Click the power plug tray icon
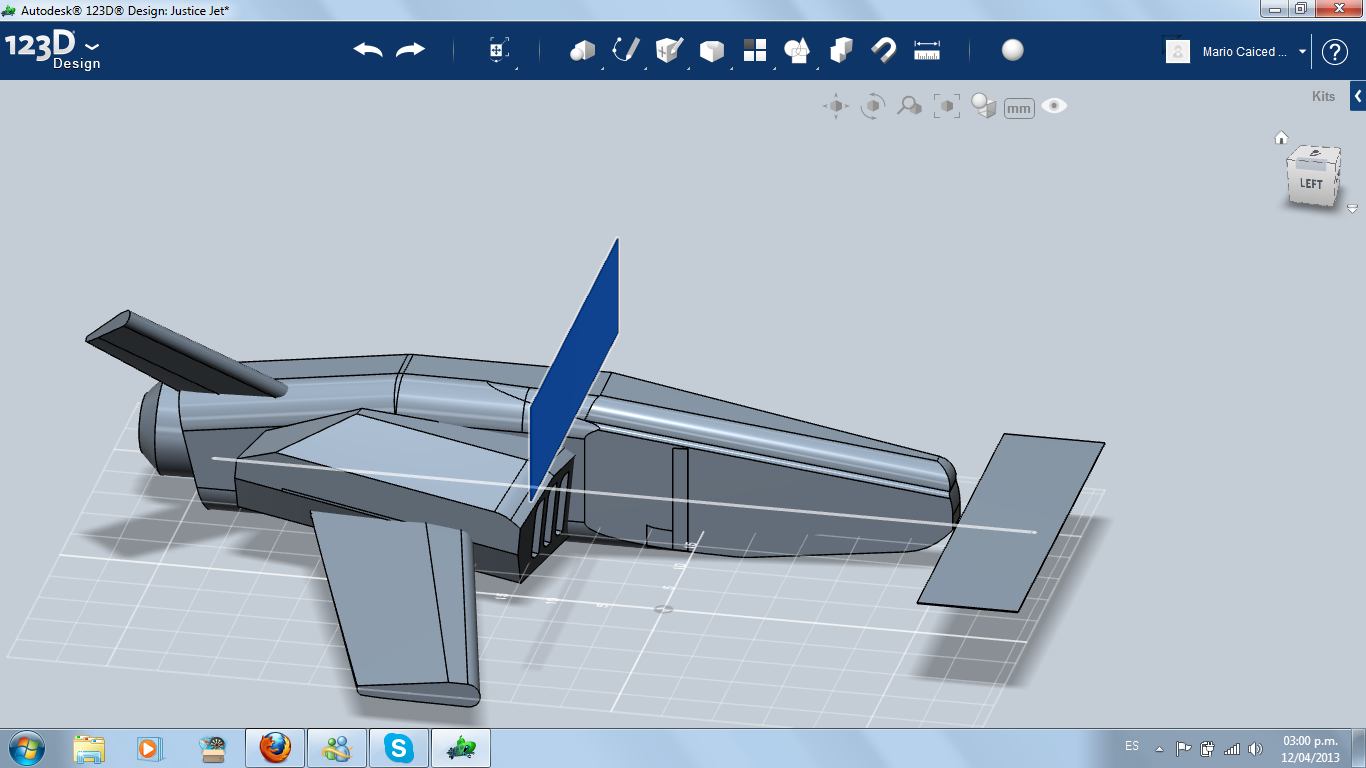Image resolution: width=1366 pixels, height=768 pixels. (x=1208, y=748)
